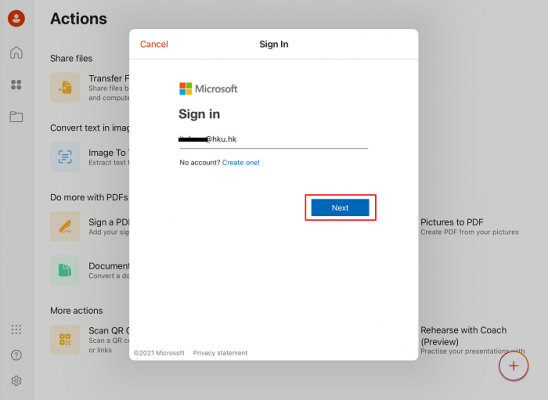
Task: Click the ©2021 Microsoft footer text
Action: 159,353
